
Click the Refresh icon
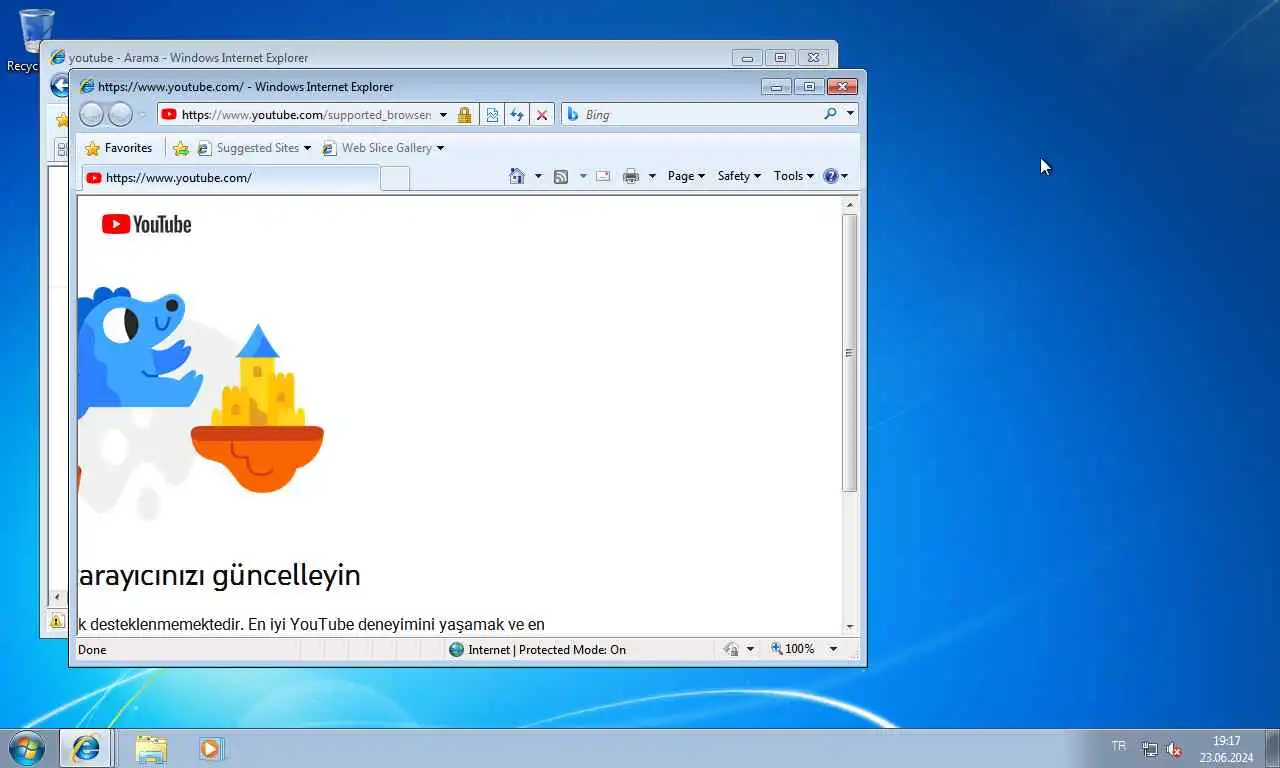tap(517, 115)
